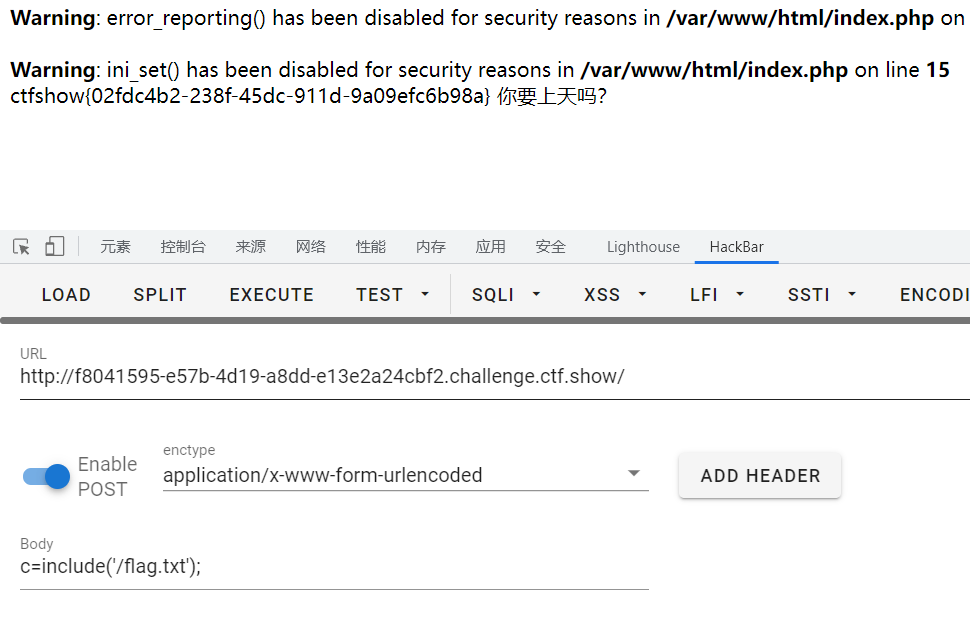The height and width of the screenshot is (625, 970).
Task: Expand the TEST dropdown arrow
Action: (425, 295)
